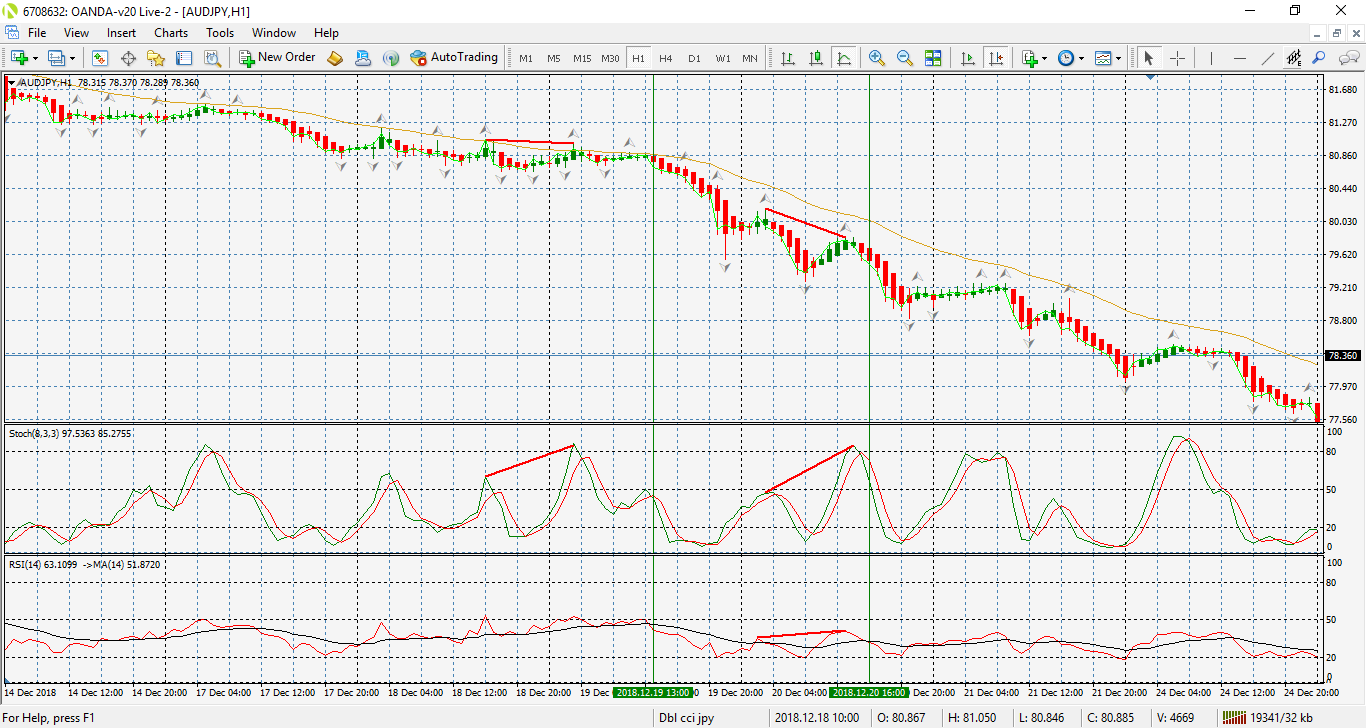
Task: Expand the Templates dropdown arrow
Action: [x=1118, y=58]
